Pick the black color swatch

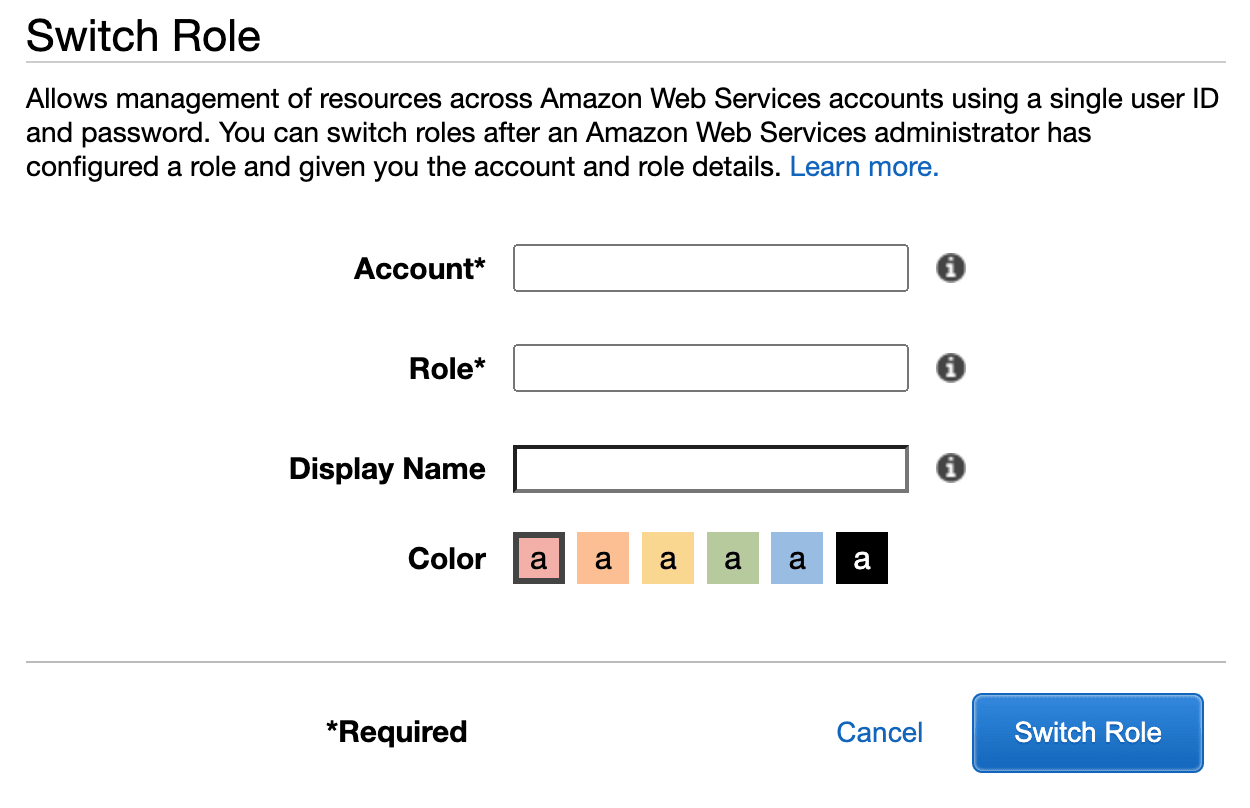[x=862, y=558]
